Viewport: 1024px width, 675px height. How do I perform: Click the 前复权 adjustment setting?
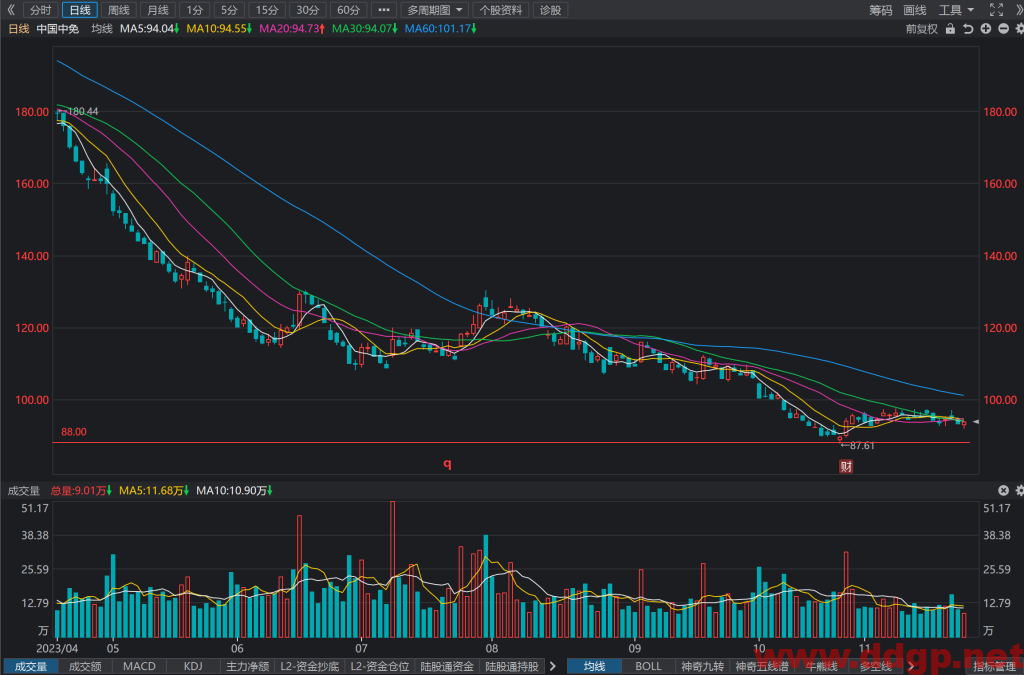[921, 29]
